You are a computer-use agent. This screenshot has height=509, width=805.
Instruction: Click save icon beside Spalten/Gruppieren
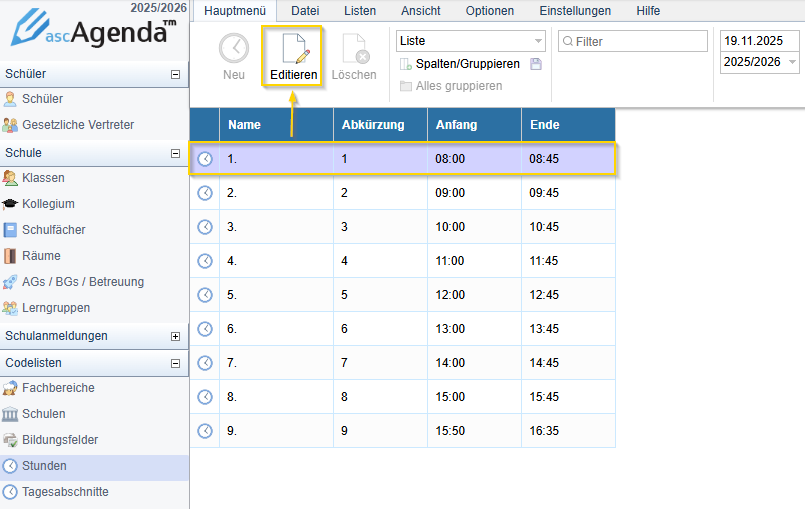536,64
